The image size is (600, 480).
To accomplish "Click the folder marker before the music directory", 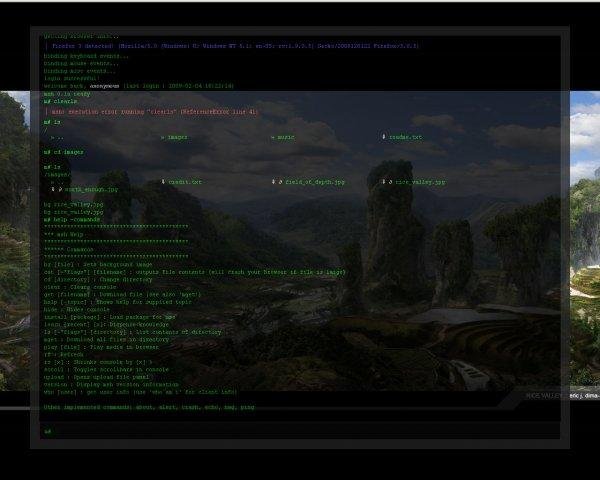I will (273, 137).
